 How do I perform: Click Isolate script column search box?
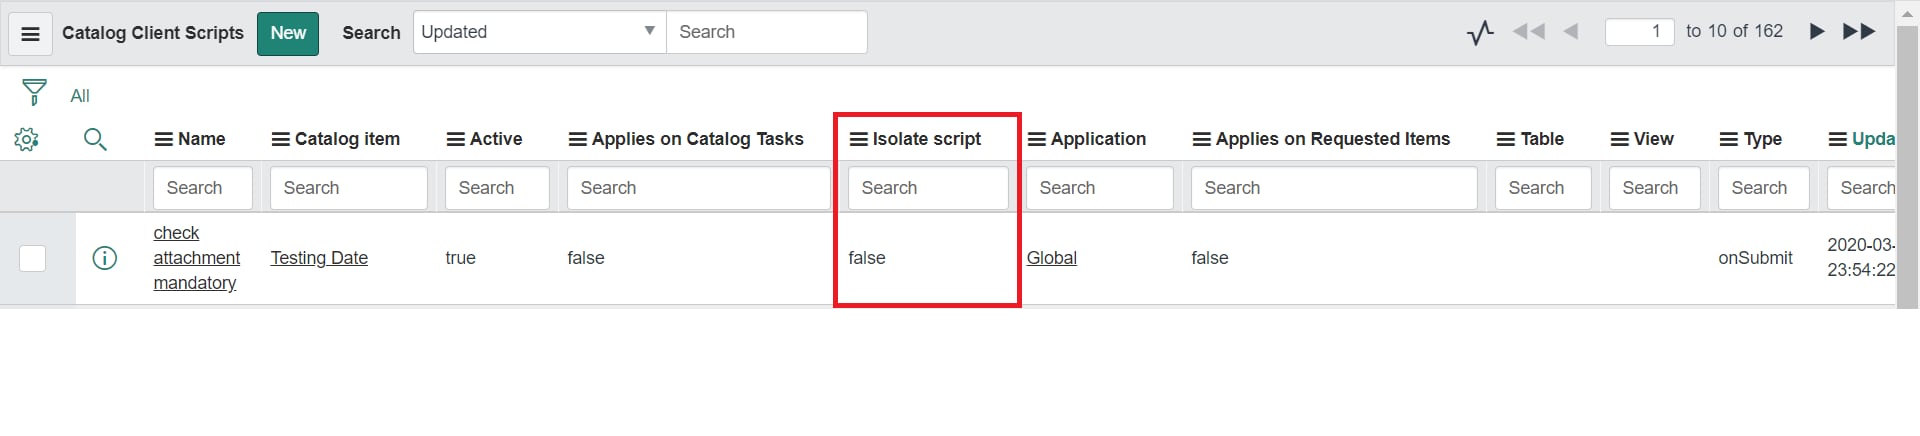(928, 188)
